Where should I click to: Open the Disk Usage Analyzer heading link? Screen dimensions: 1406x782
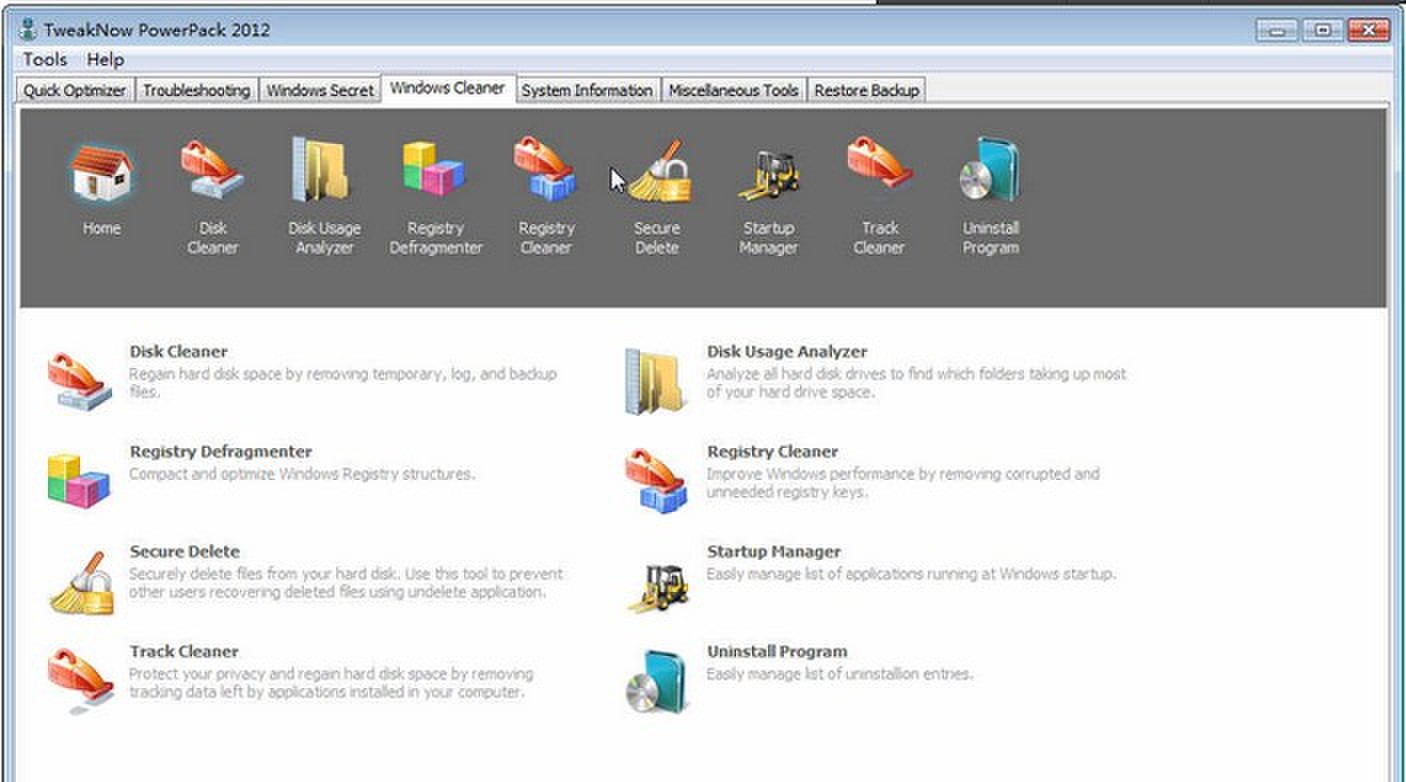pyautogui.click(x=787, y=352)
